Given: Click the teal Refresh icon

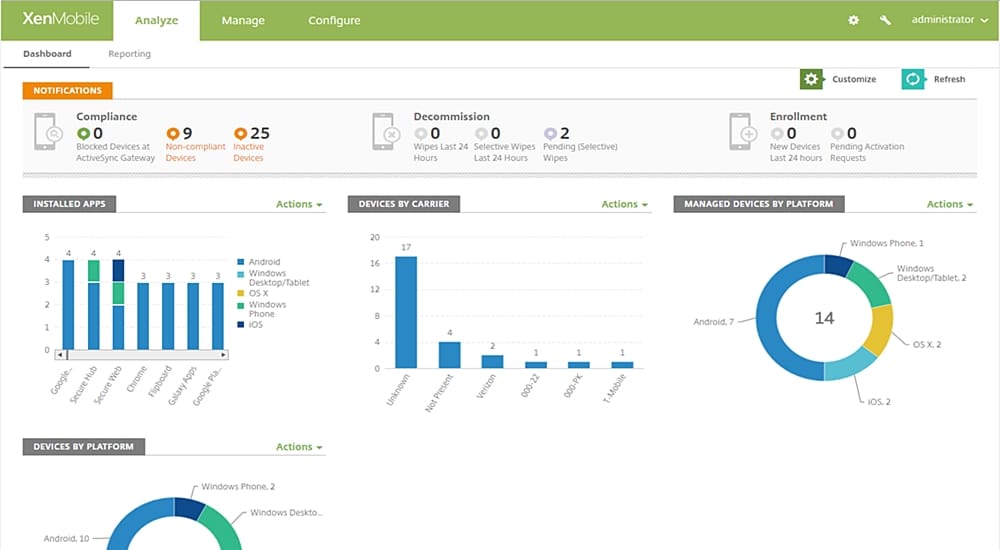Looking at the screenshot, I should (x=913, y=79).
